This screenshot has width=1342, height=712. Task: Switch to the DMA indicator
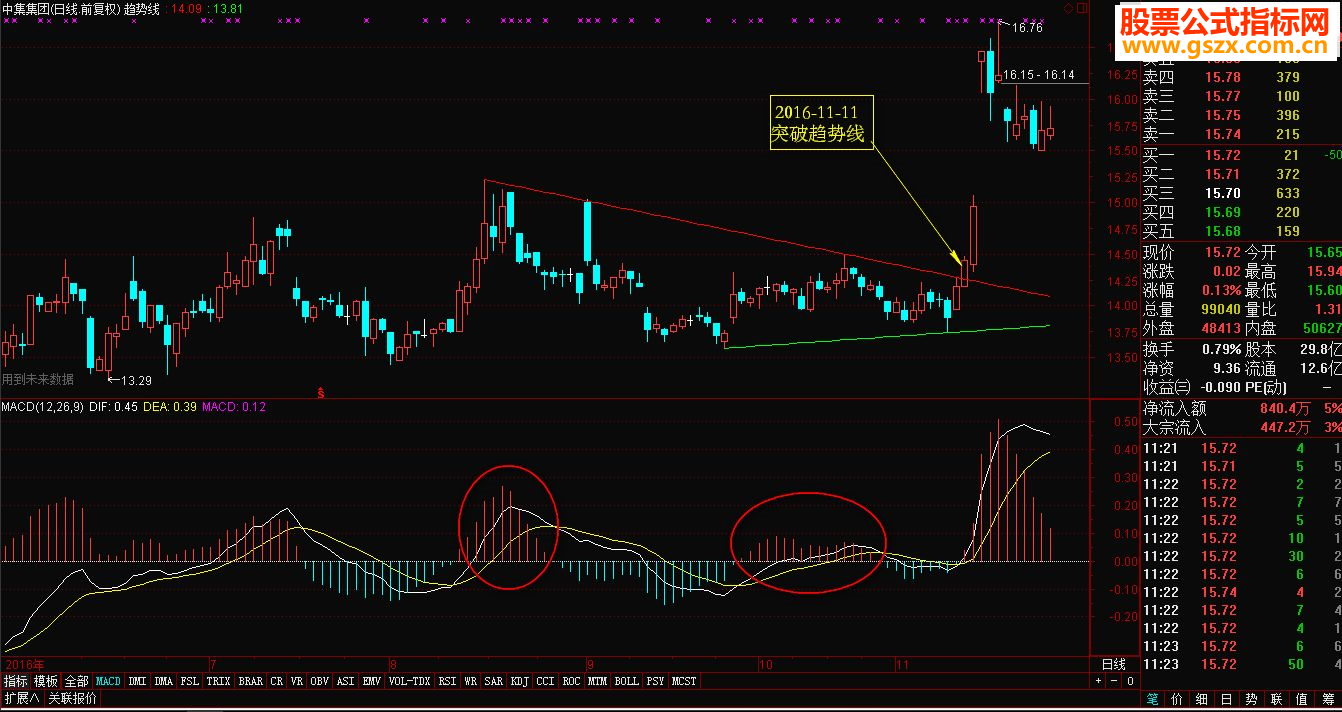164,681
